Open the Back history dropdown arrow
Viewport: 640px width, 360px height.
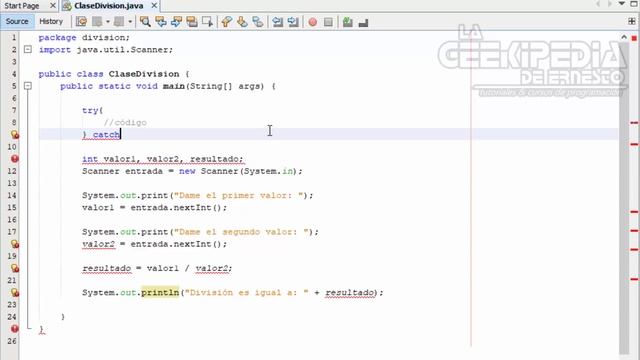[107, 22]
